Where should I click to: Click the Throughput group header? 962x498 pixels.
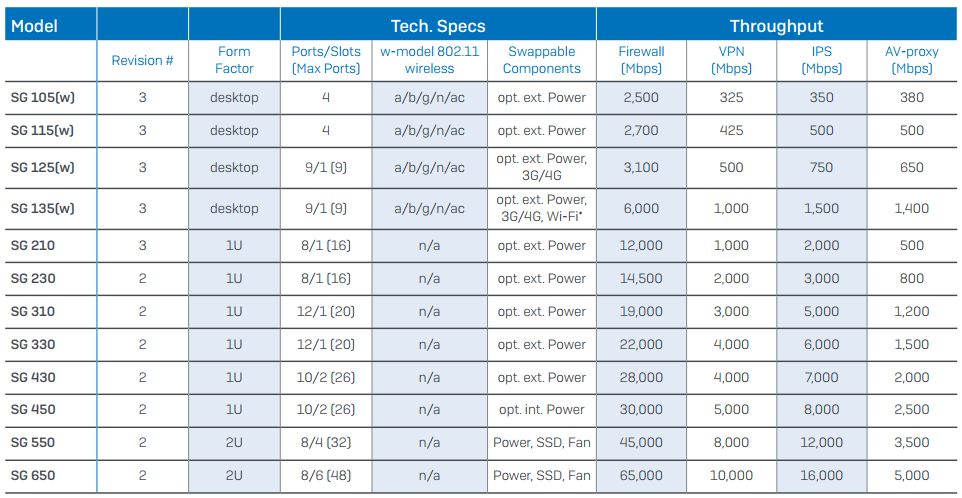click(776, 25)
